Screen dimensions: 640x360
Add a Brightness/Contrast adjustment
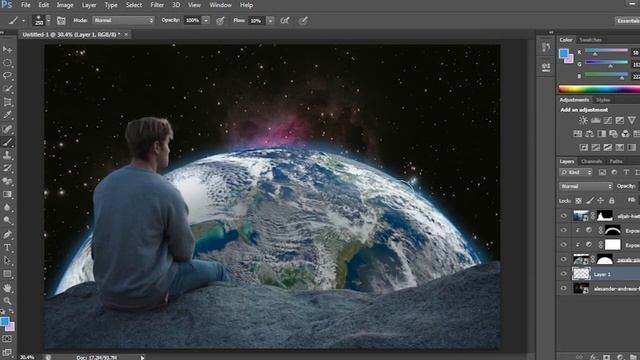[x=583, y=120]
